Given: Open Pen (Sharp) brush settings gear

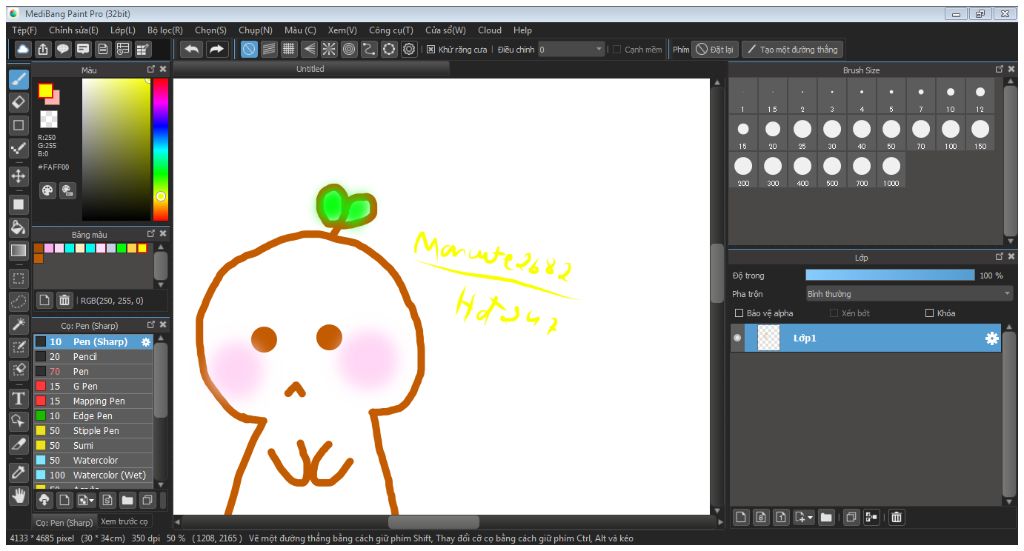Looking at the screenshot, I should pos(146,342).
